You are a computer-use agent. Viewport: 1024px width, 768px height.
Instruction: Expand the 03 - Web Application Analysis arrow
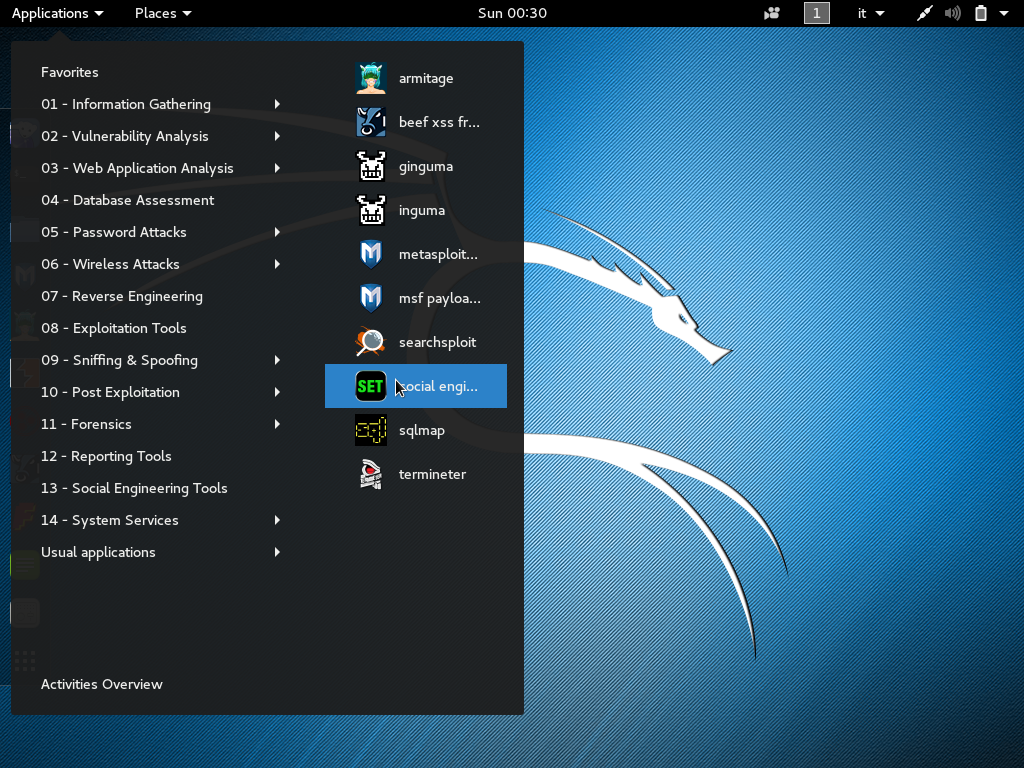click(278, 168)
